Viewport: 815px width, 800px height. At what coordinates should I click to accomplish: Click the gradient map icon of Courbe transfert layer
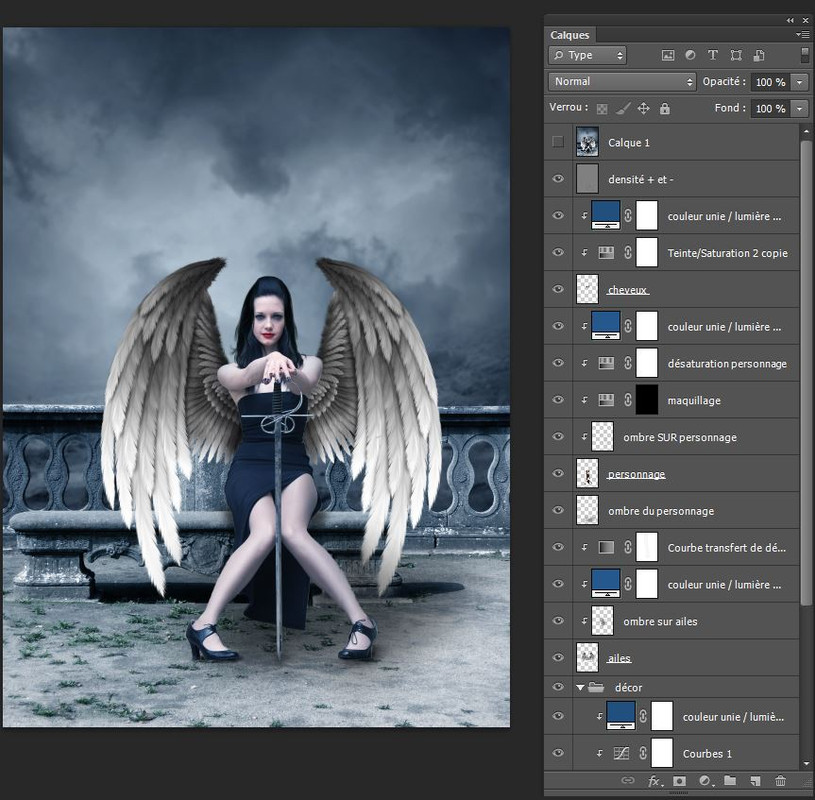coord(606,547)
